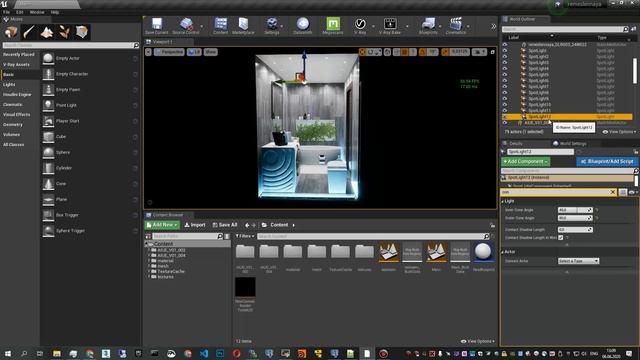Toggle visibility of SpotLight11 in outliner

(x=505, y=111)
